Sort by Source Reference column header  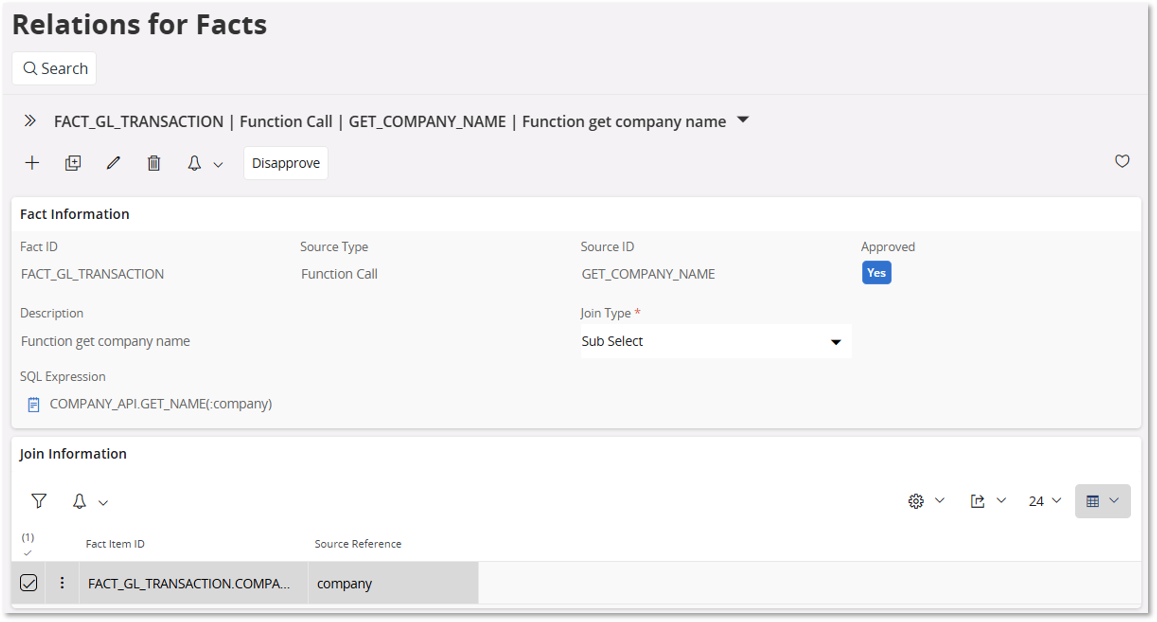pyautogui.click(x=358, y=544)
